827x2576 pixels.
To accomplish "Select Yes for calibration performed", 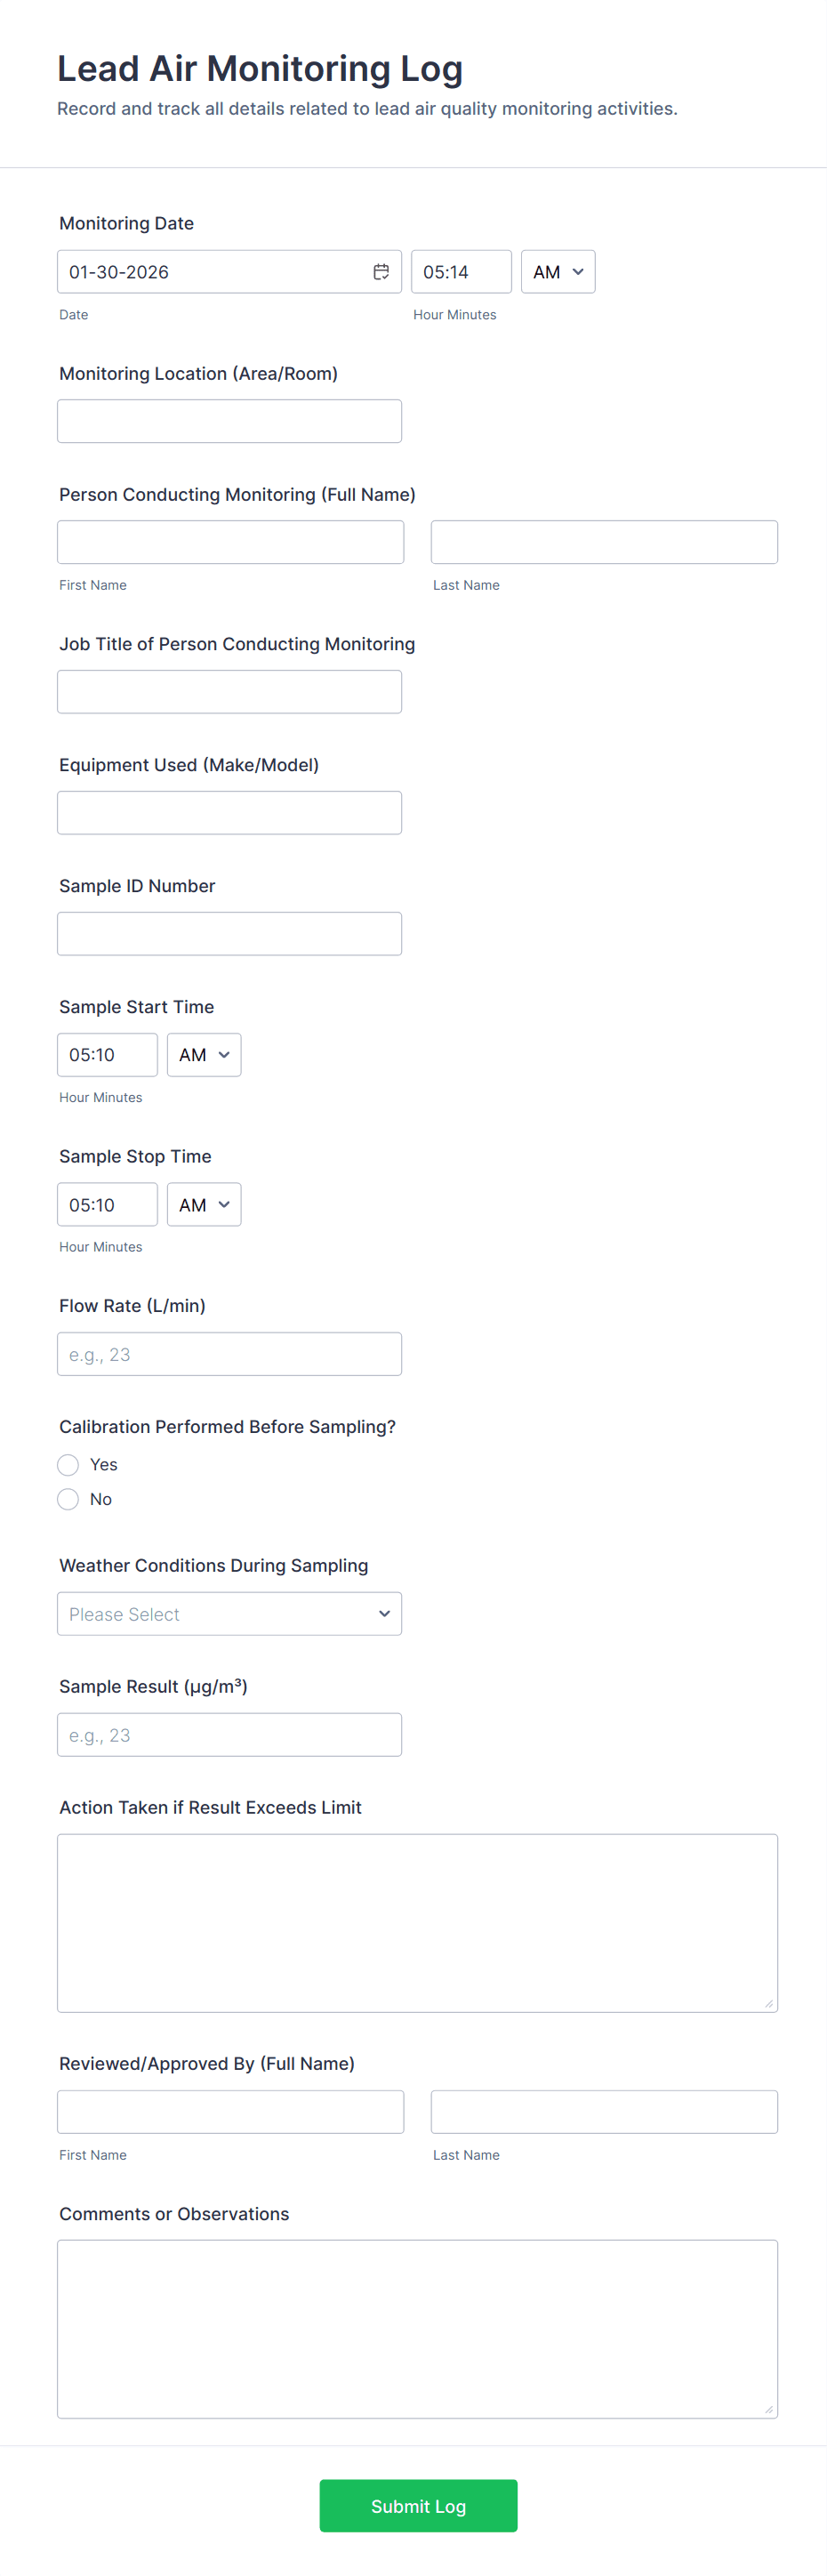I will coord(68,1465).
